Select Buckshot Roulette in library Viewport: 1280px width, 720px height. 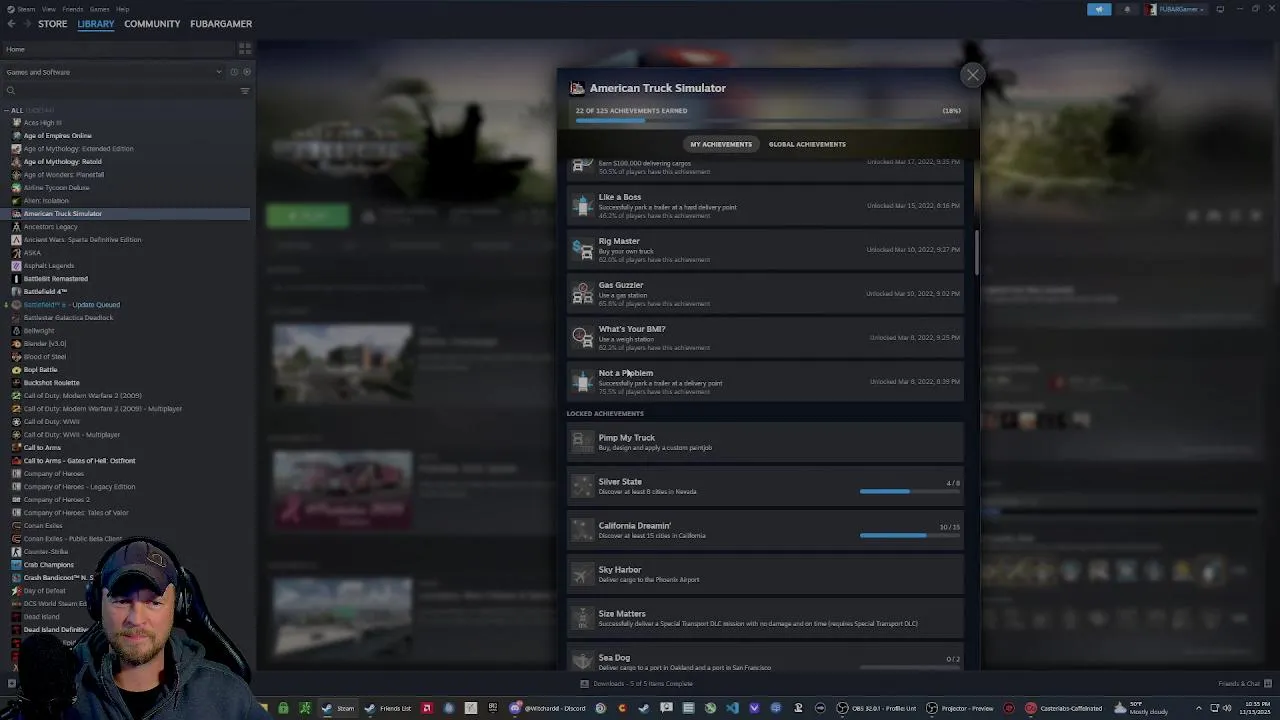(x=51, y=383)
